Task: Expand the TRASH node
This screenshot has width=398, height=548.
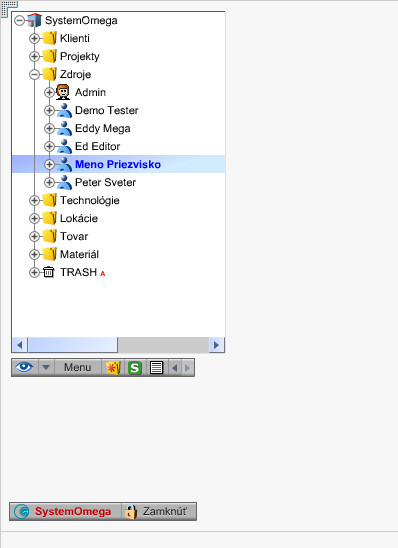Action: [34, 272]
